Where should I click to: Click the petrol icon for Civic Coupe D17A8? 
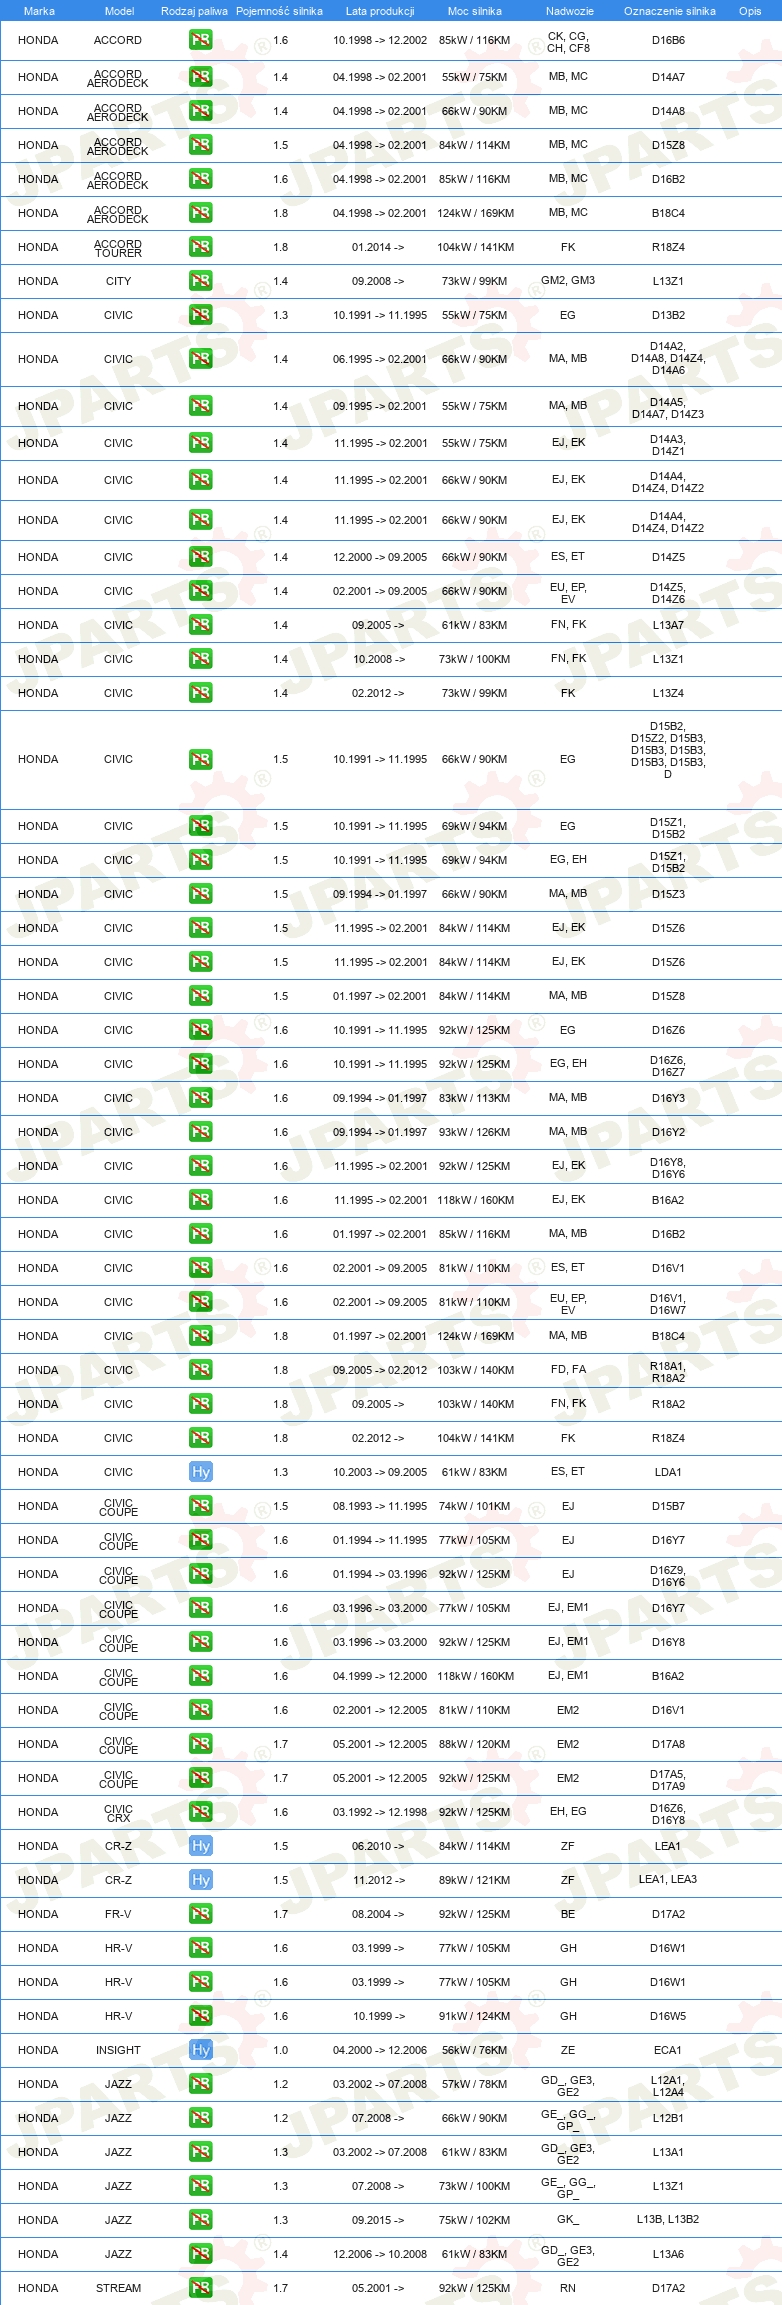(x=200, y=1744)
